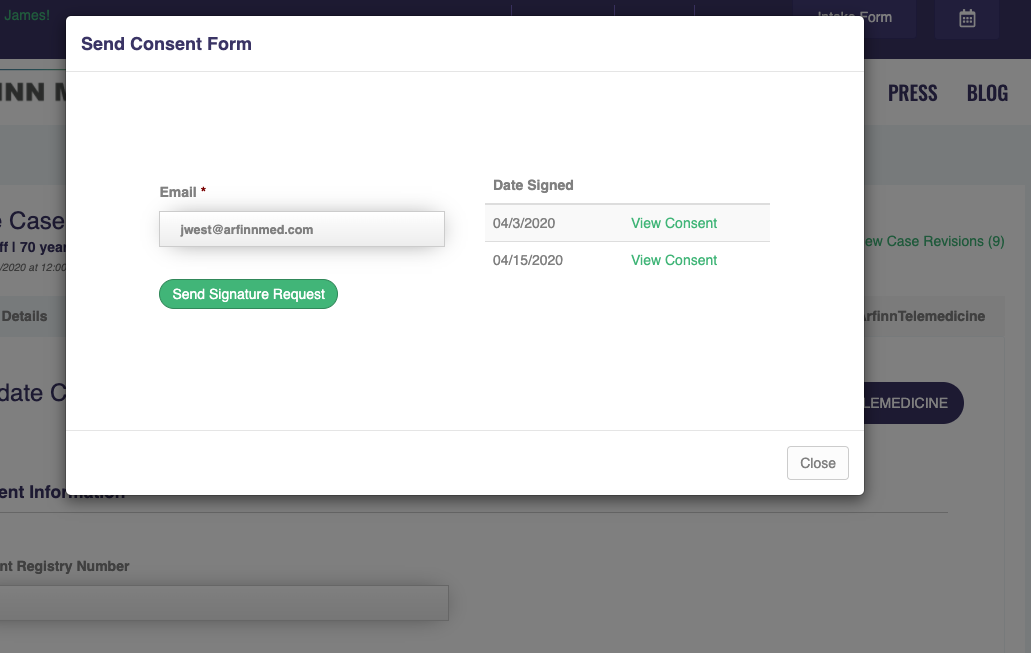
Task: Switch to the Details tab
Action: point(24,316)
